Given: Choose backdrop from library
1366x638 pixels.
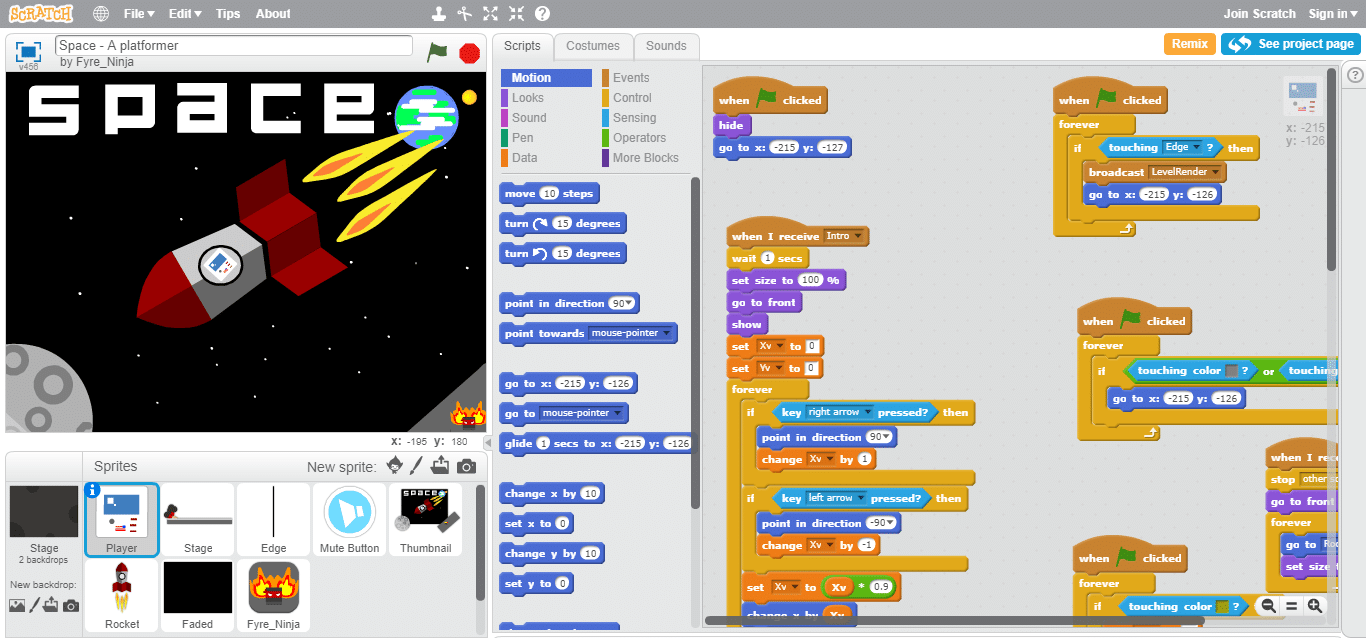Looking at the screenshot, I should [x=16, y=605].
